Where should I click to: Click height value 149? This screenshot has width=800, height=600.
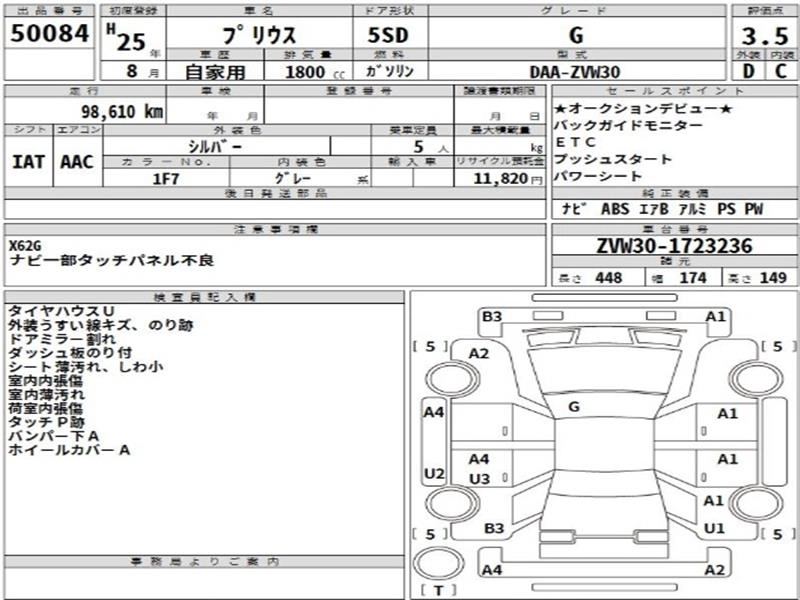click(x=773, y=278)
